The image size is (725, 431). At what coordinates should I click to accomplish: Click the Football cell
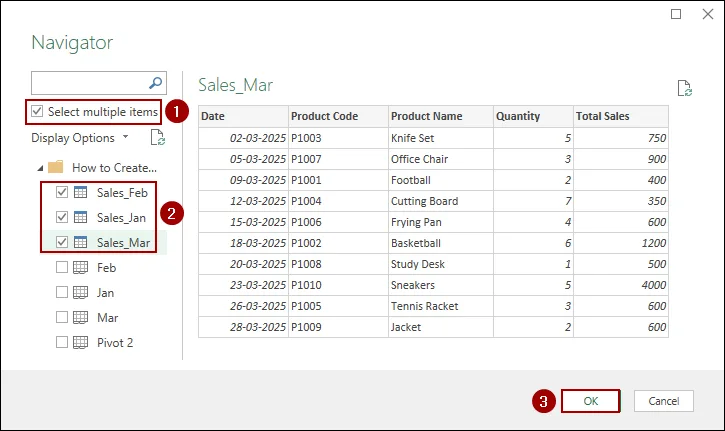pyautogui.click(x=441, y=180)
